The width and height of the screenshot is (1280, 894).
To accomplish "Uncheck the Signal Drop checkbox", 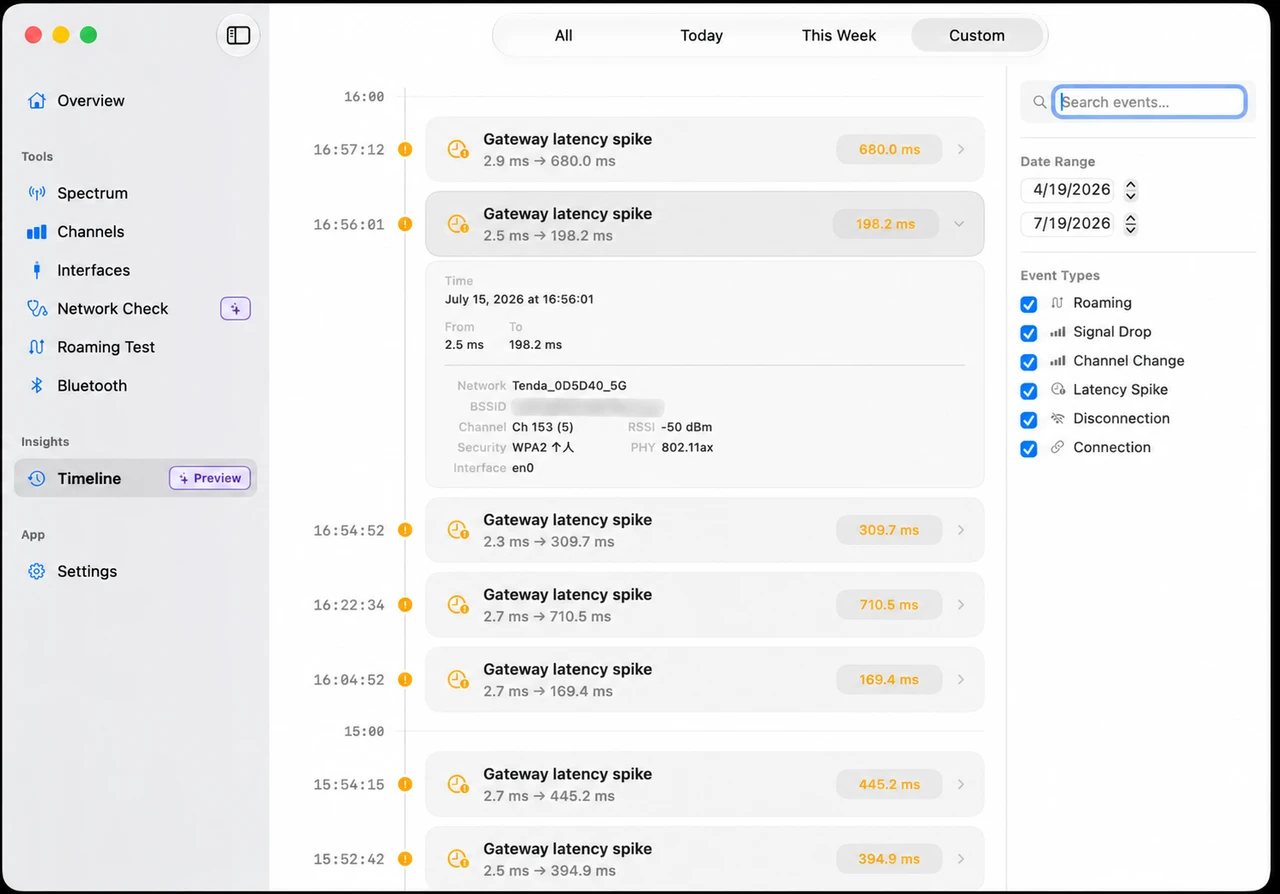I will (x=1029, y=333).
